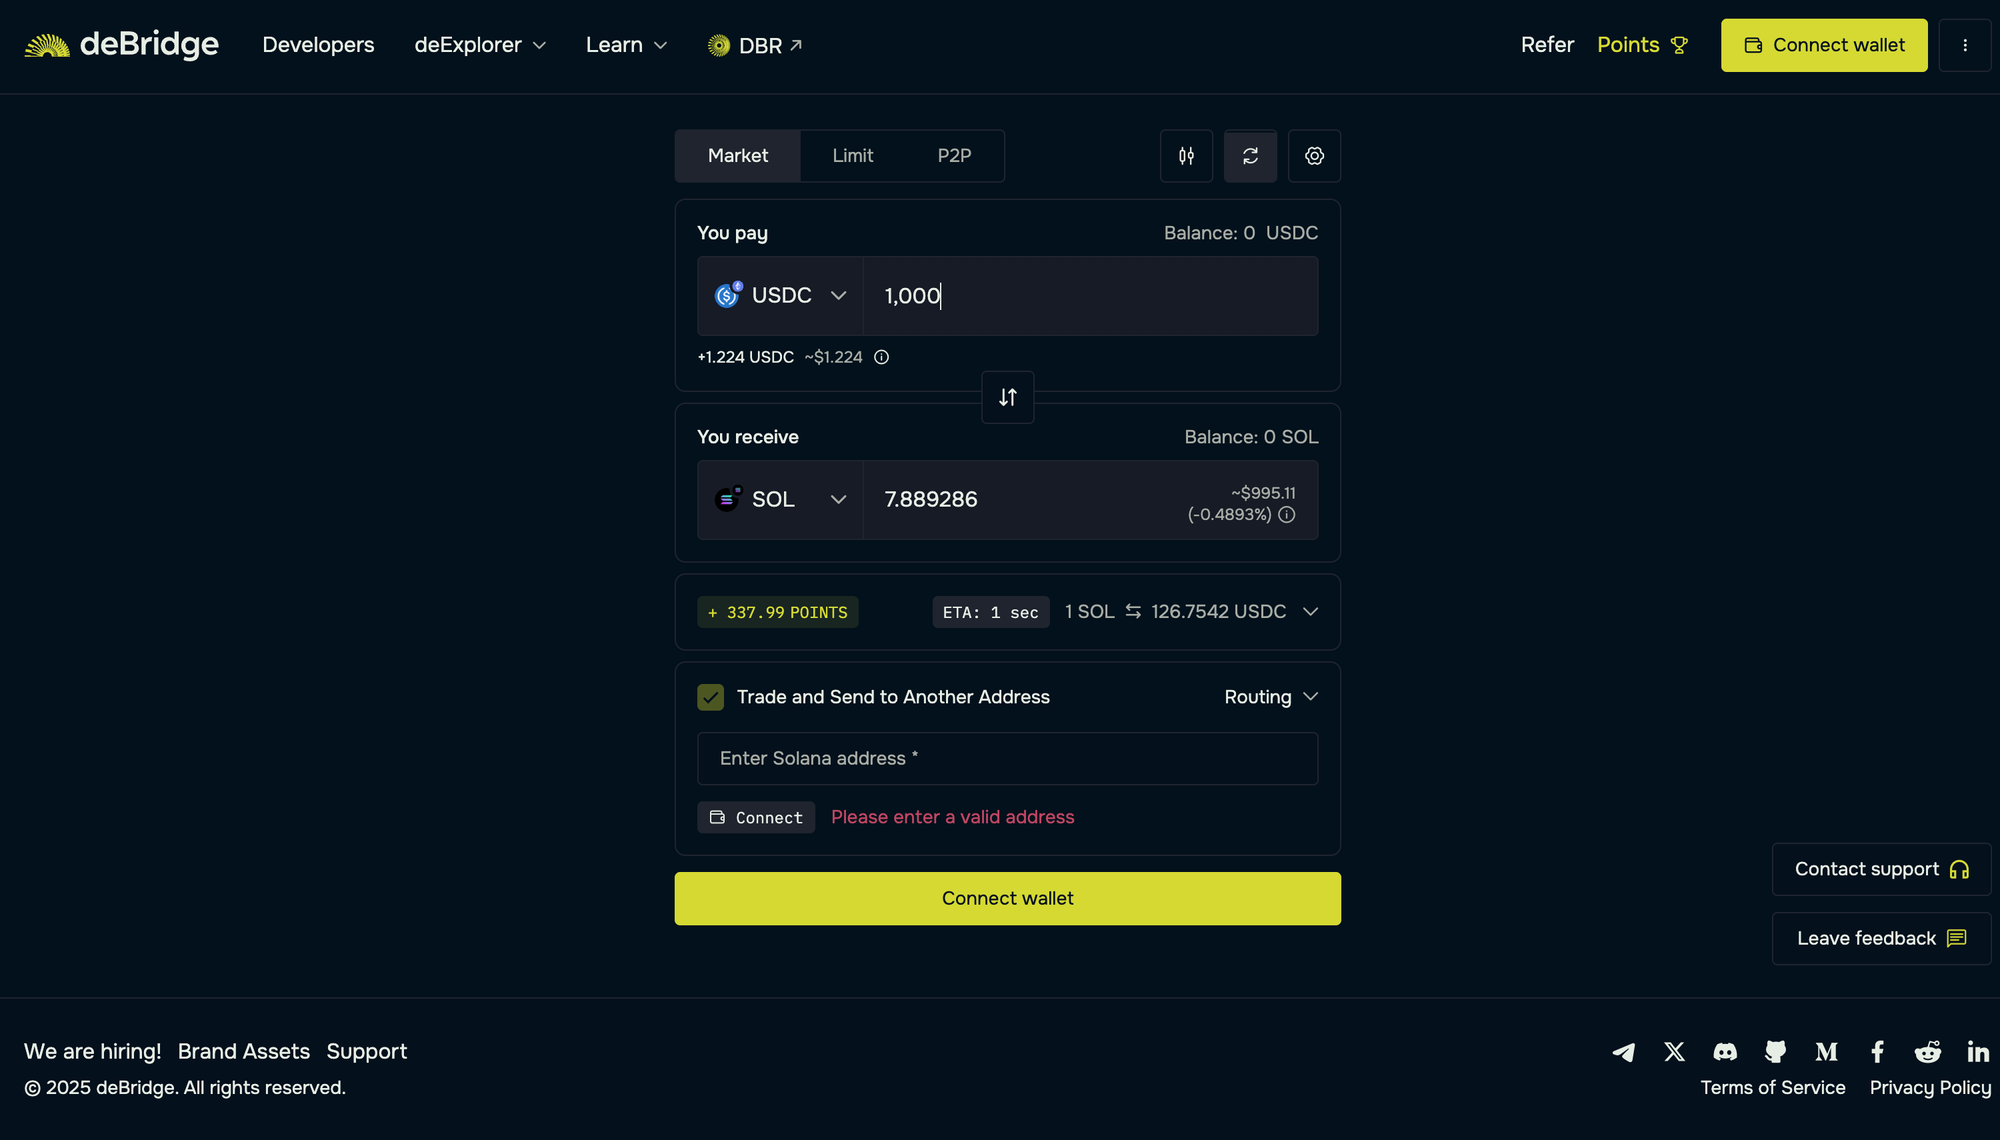This screenshot has width=2000, height=1140.
Task: Expand the Routing details
Action: pyautogui.click(x=1271, y=697)
